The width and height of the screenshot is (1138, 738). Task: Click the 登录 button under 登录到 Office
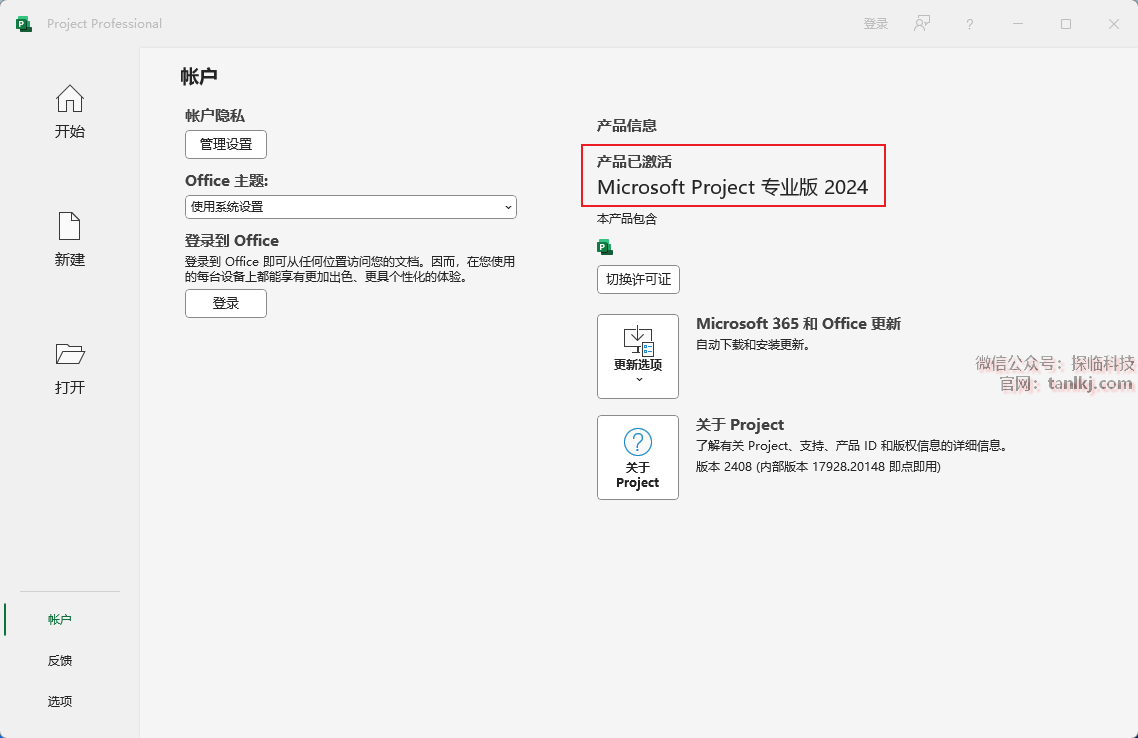click(x=226, y=303)
